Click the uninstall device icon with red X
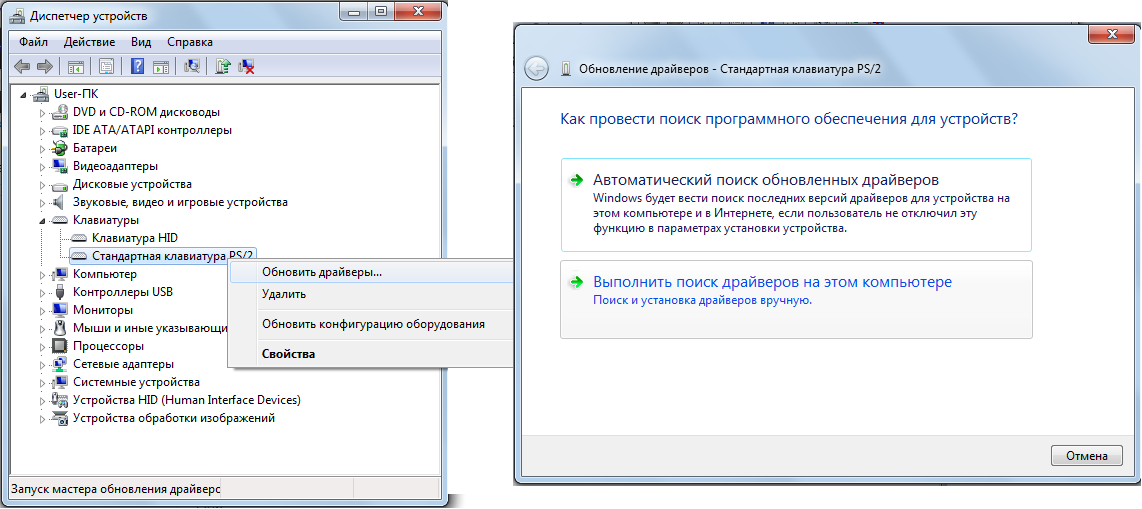 (247, 66)
